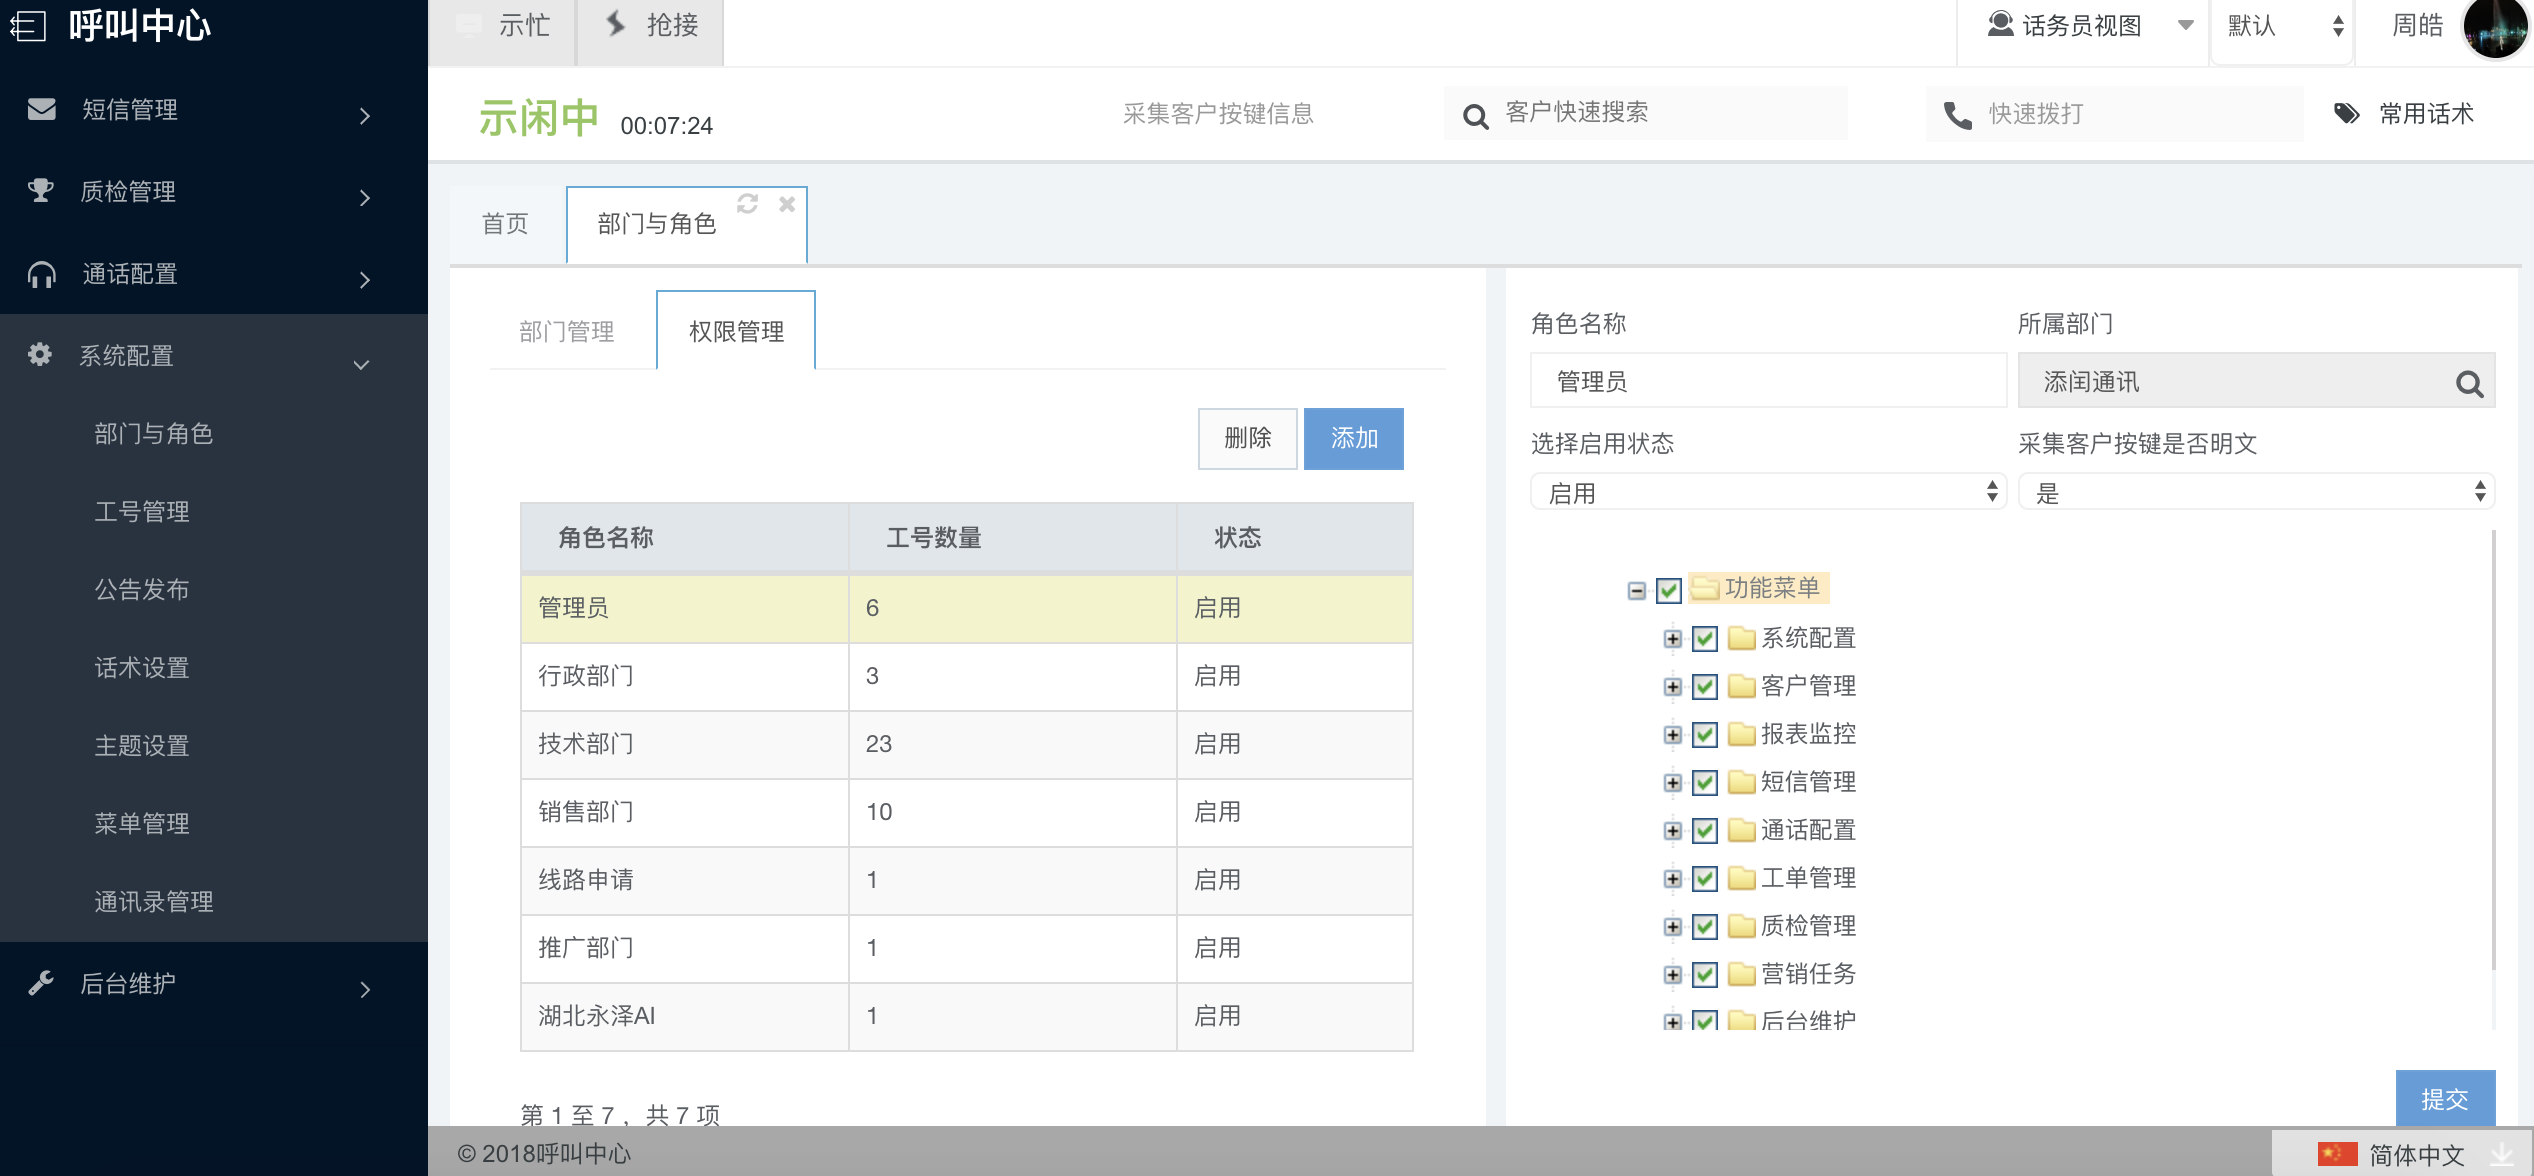This screenshot has width=2534, height=1176.
Task: Open 工号管理 in the sidebar menu
Action: pyautogui.click(x=142, y=512)
